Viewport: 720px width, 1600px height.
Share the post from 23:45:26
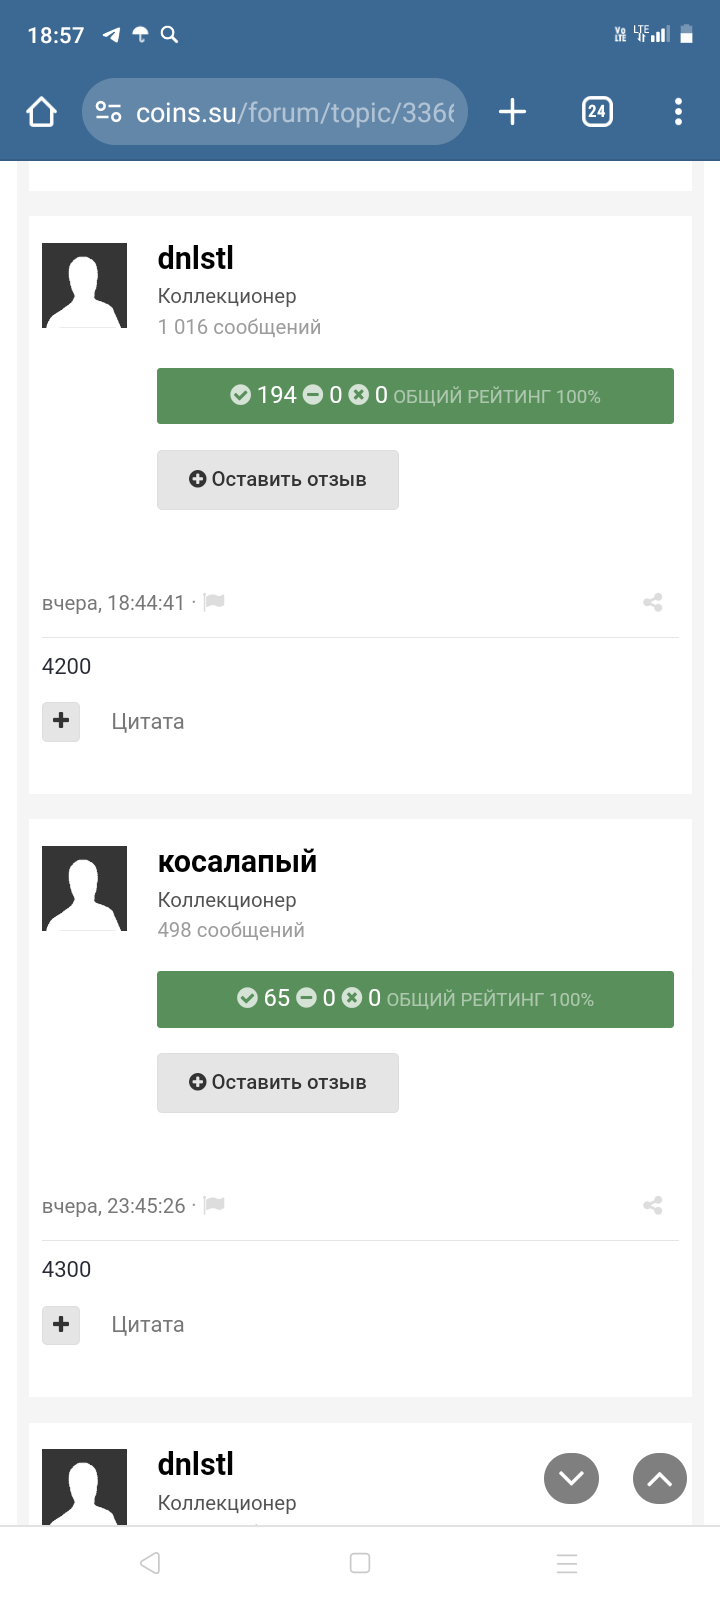point(653,1205)
